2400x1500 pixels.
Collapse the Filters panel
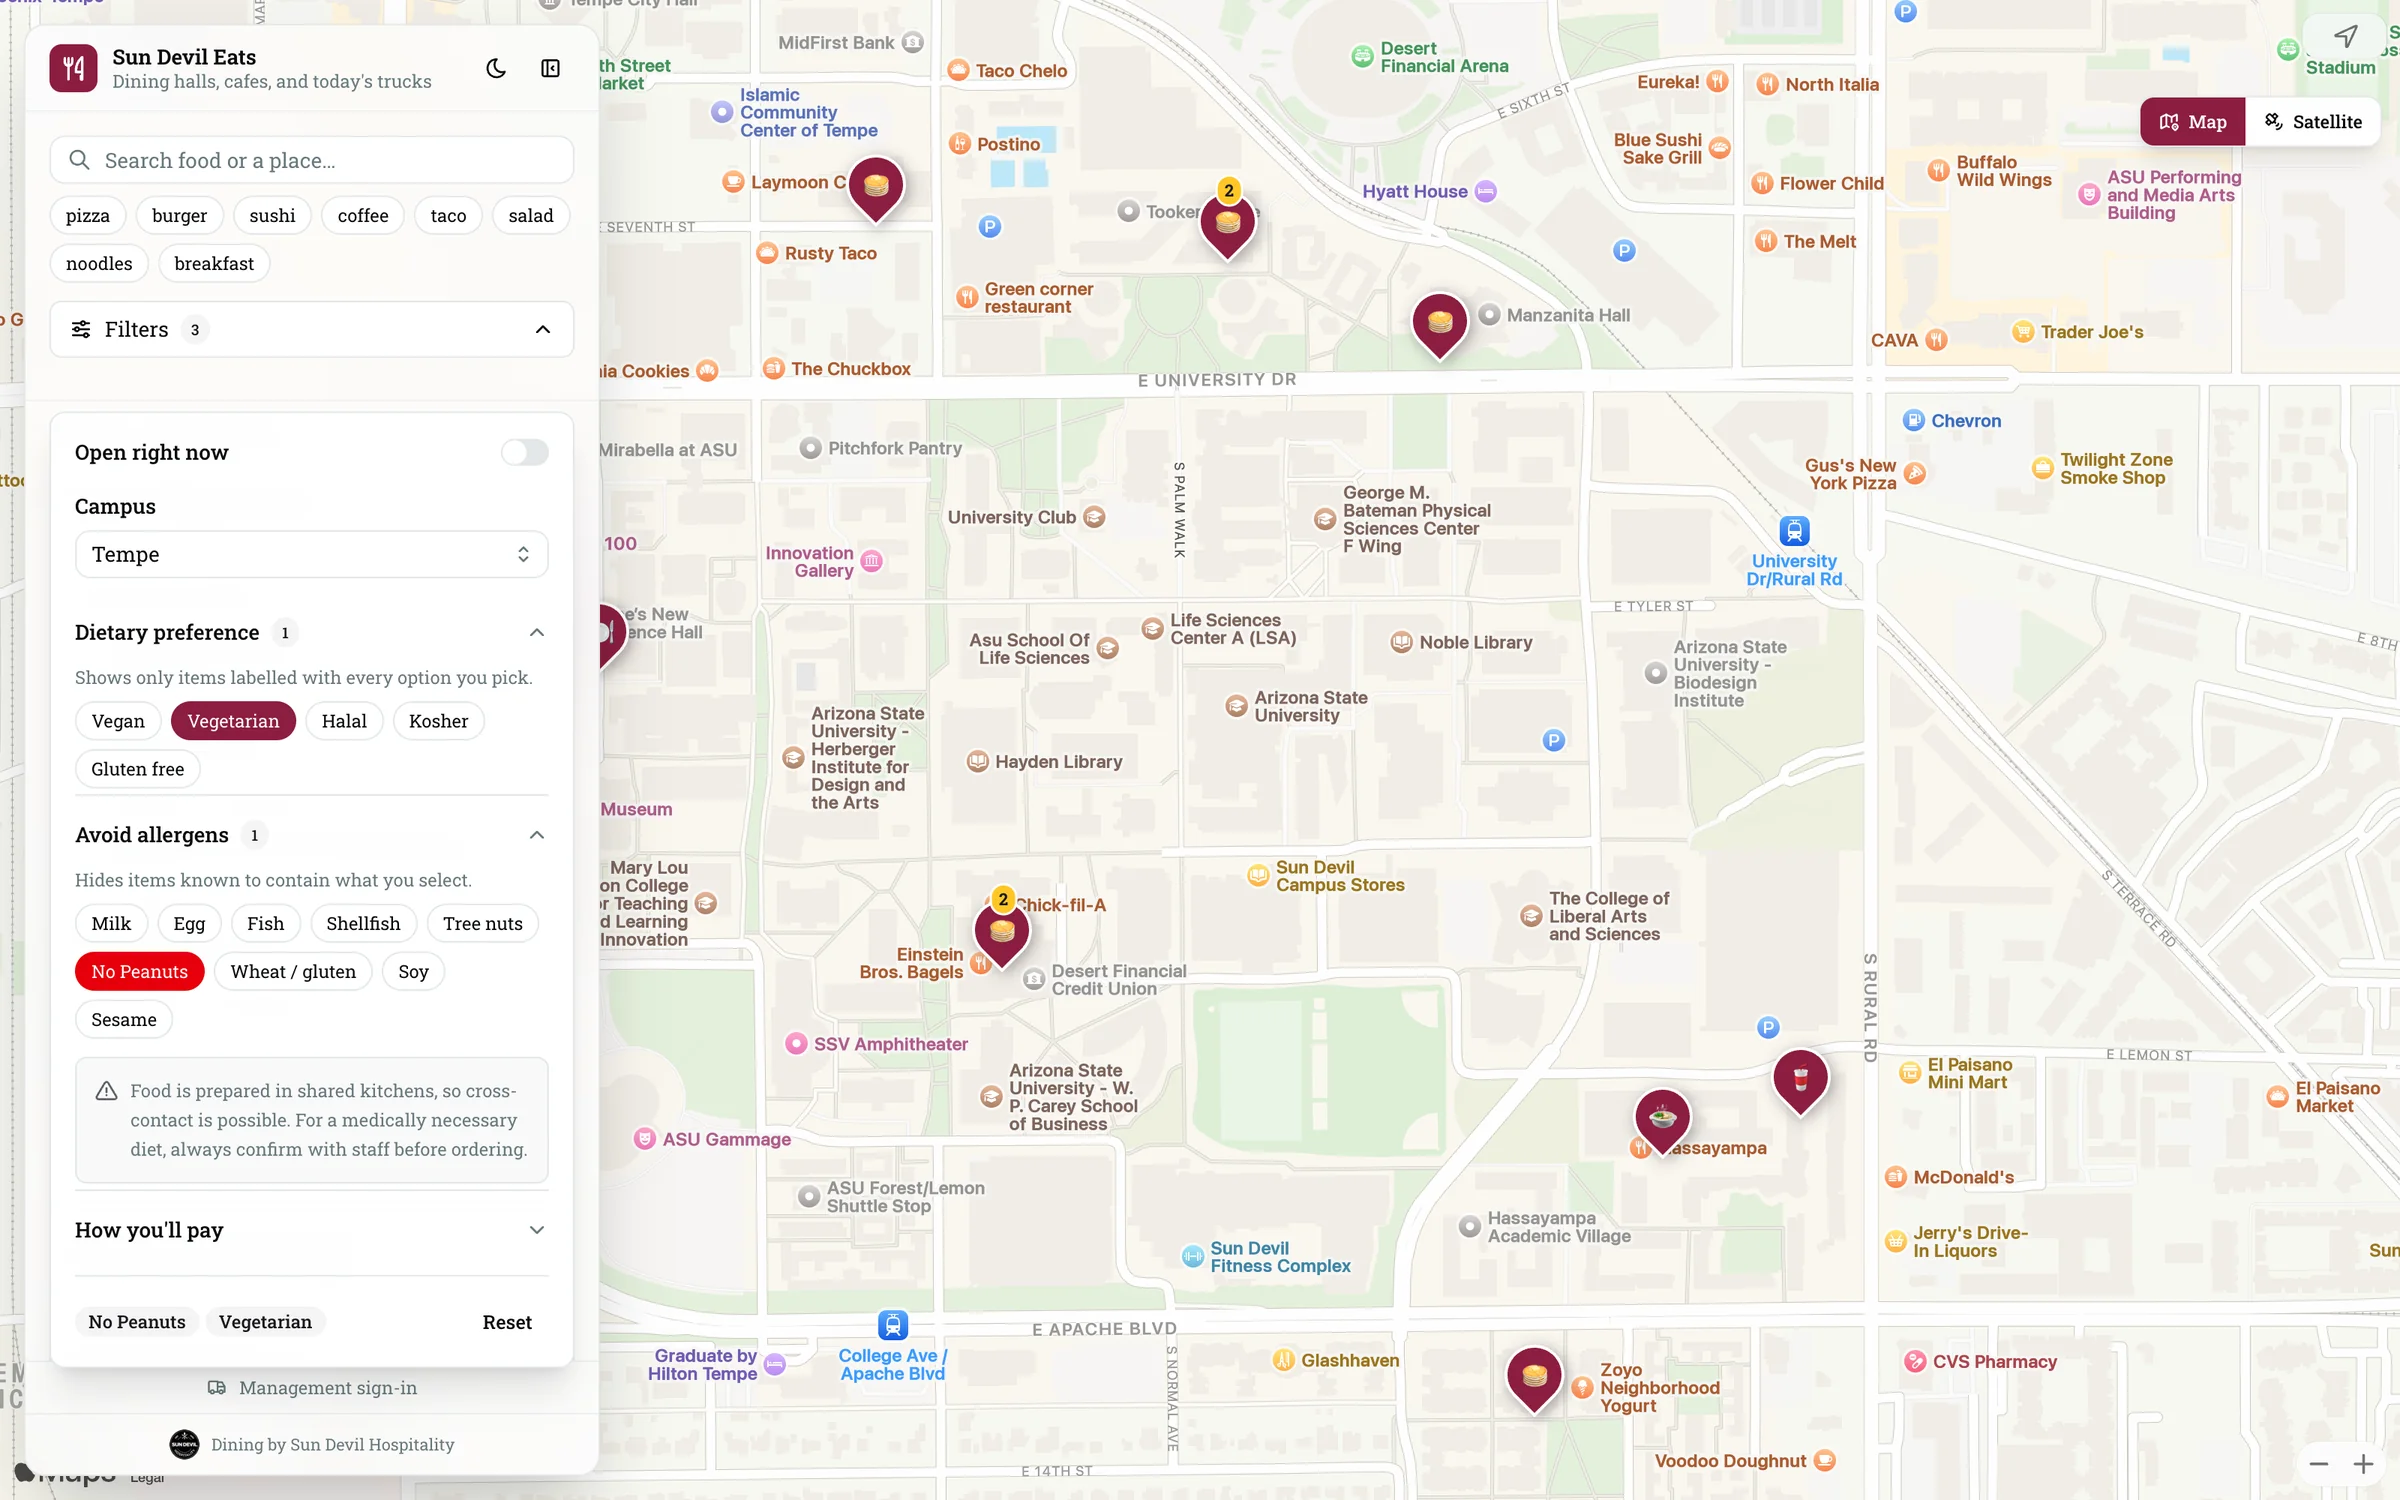pyautogui.click(x=312, y=330)
